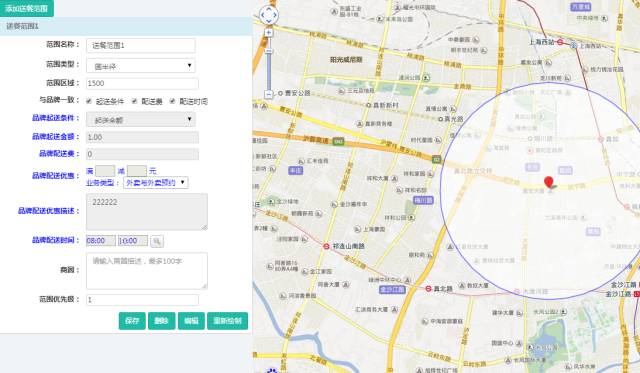
Task: Click the 满 amount input box
Action: tap(105, 171)
